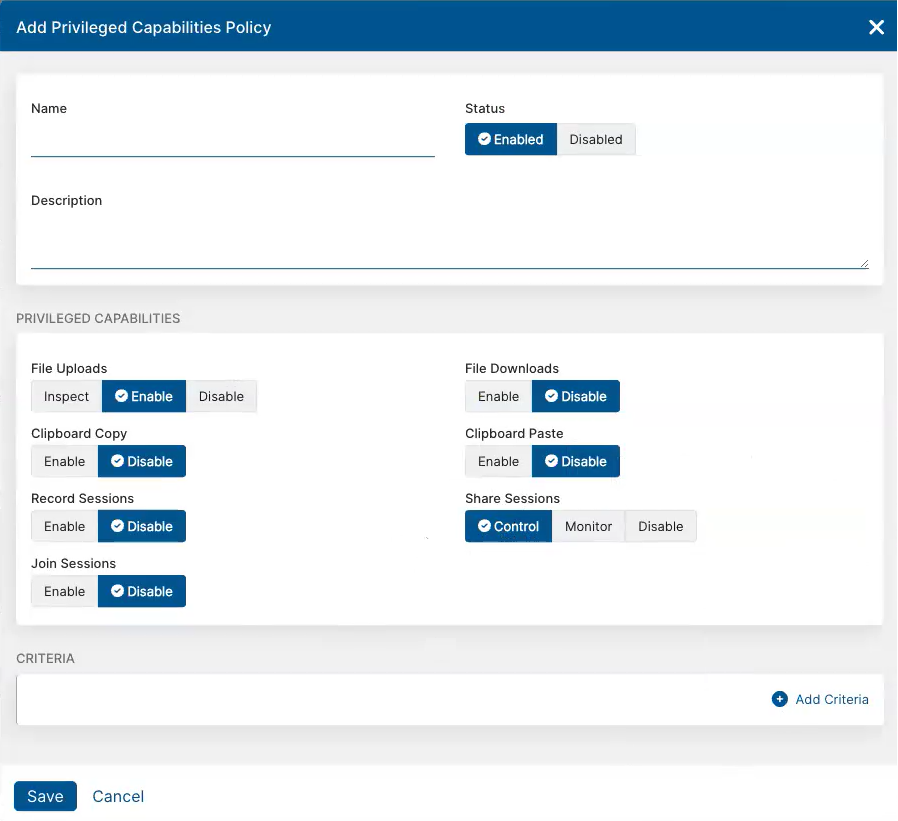Click the checkmark inside the Control button
The height and width of the screenshot is (821, 898).
[486, 526]
